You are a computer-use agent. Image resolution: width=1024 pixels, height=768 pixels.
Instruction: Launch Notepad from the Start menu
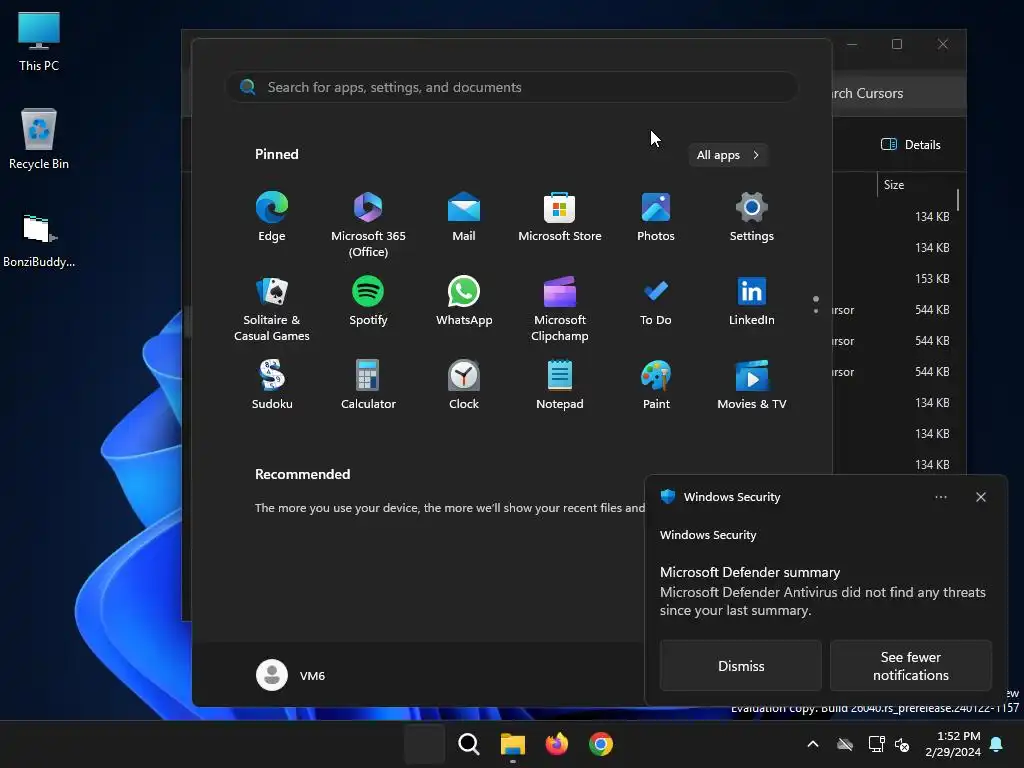[x=560, y=385]
